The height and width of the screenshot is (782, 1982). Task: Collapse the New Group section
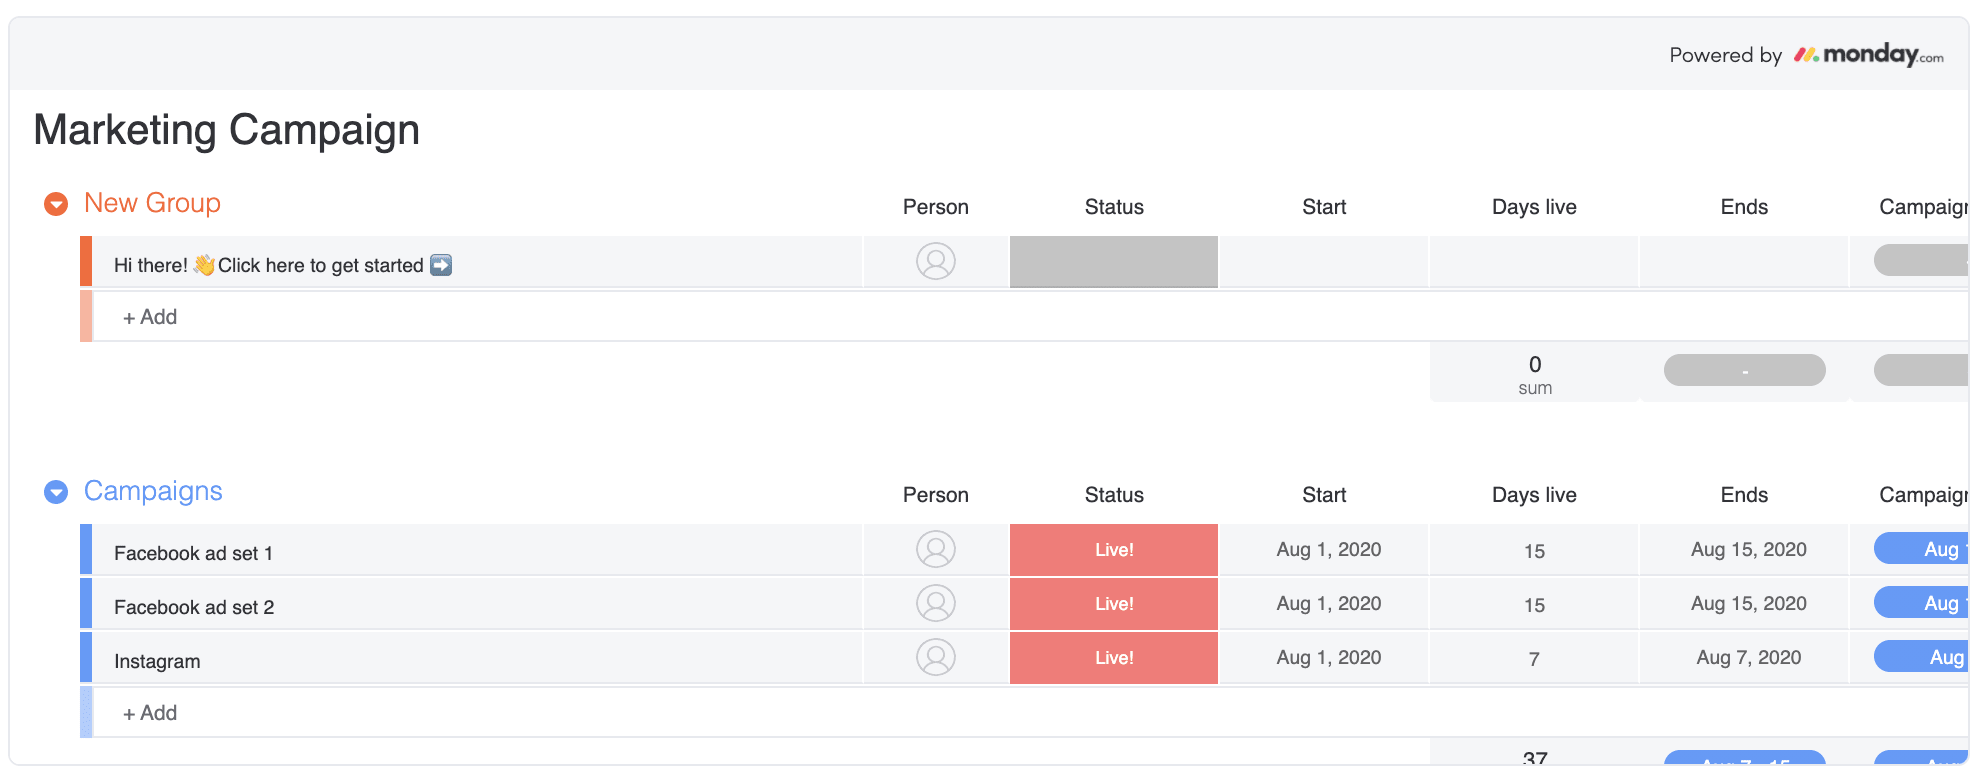[x=56, y=204]
